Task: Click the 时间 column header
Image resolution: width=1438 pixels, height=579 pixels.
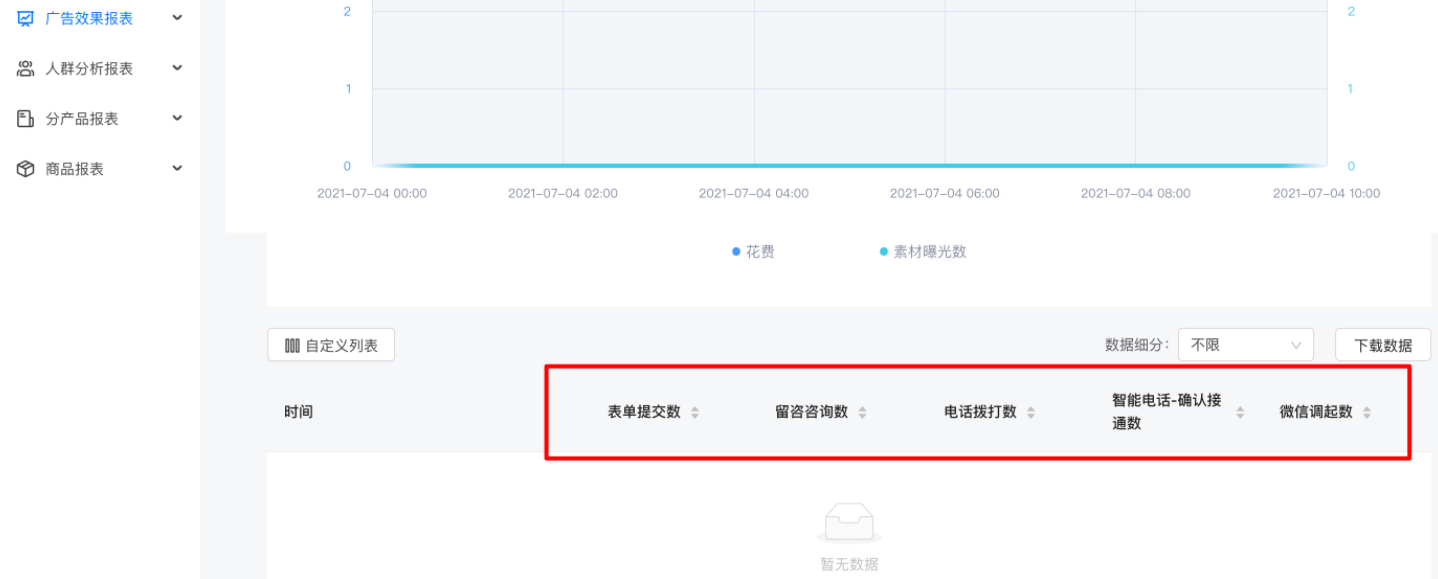Action: pyautogui.click(x=298, y=411)
